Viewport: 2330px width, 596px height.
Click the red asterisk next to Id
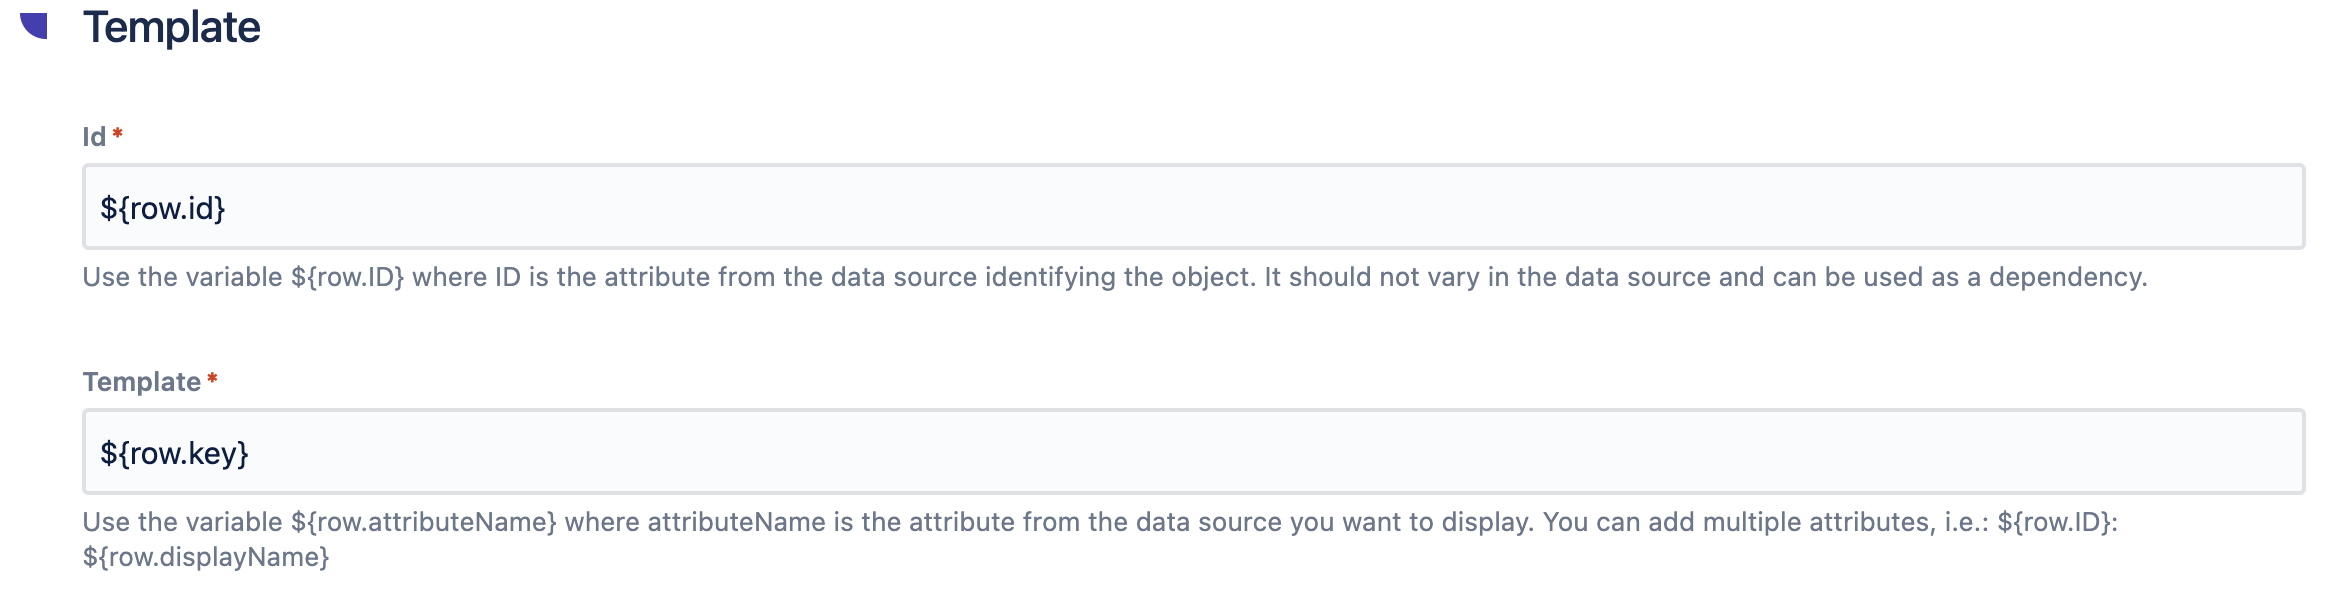tap(118, 133)
